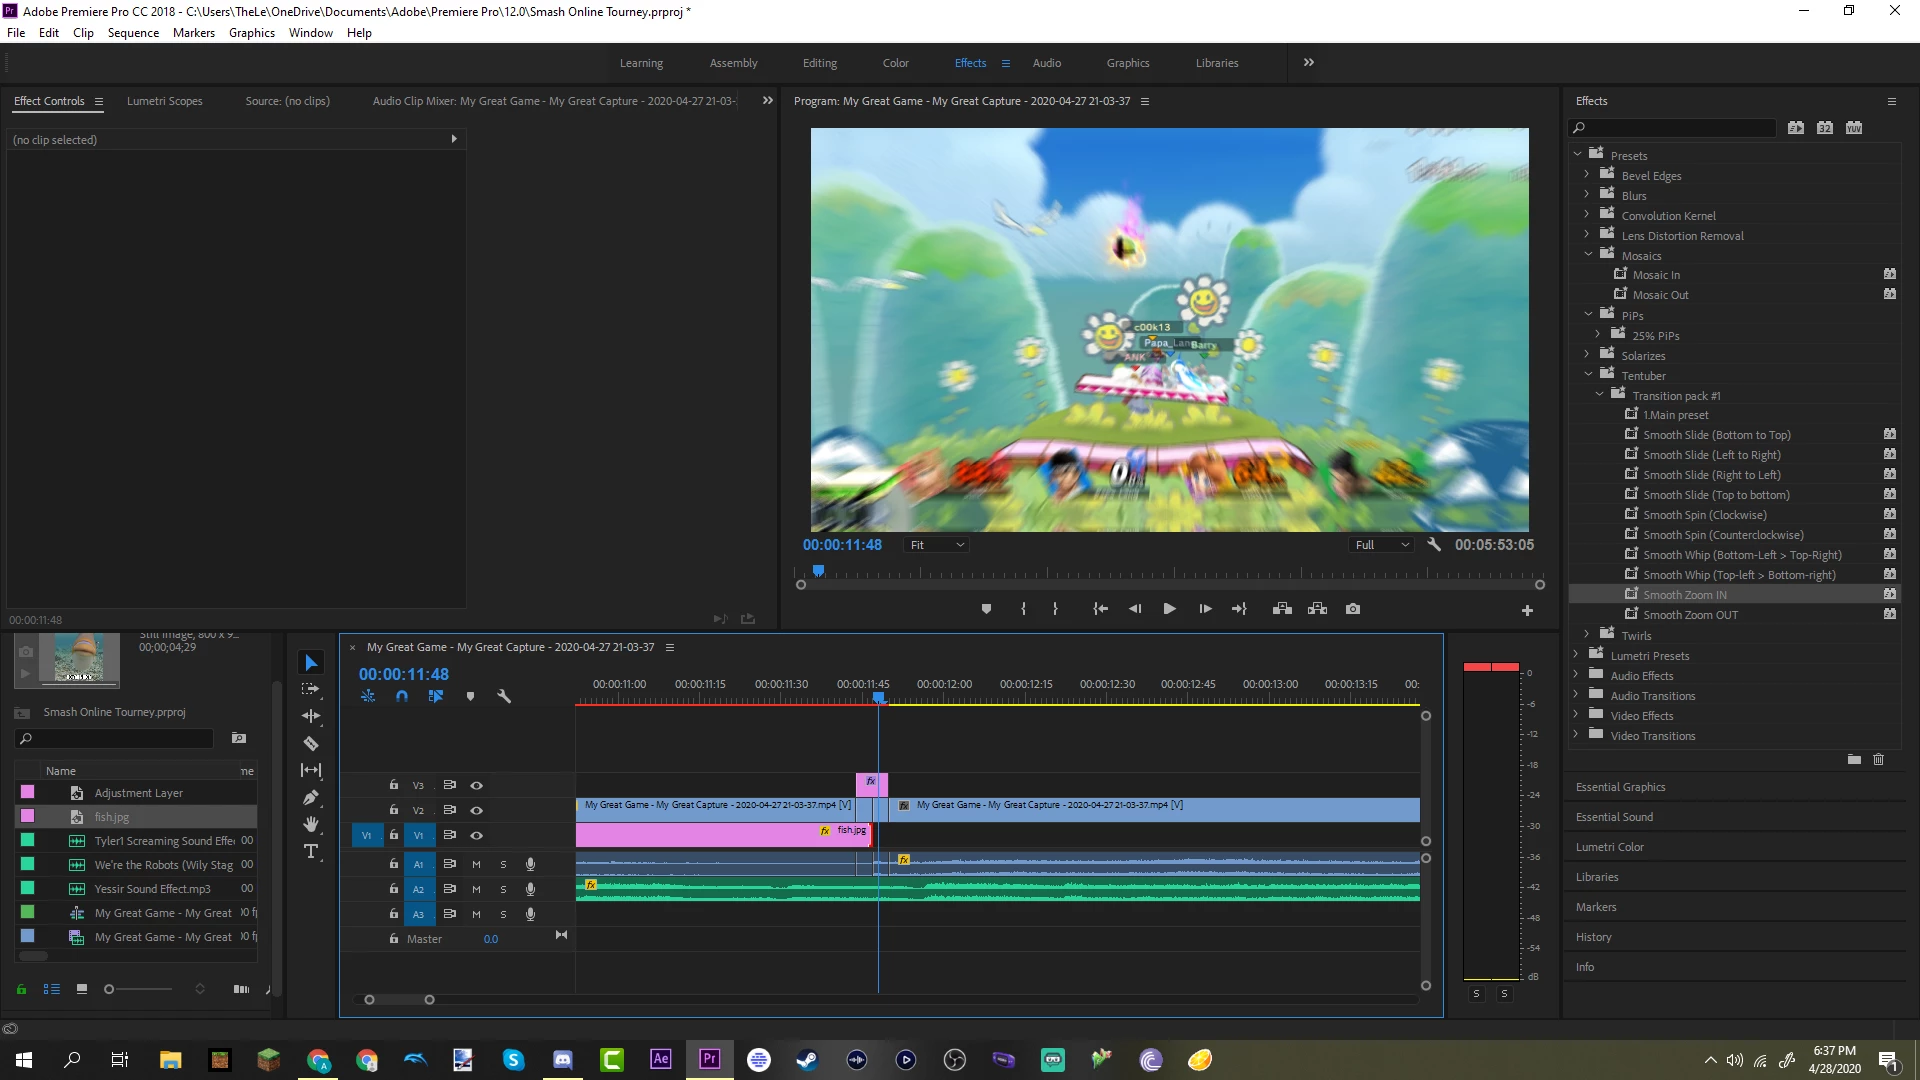Toggle lock on track V2
Viewport: 1920px width, 1080px height.
(394, 810)
